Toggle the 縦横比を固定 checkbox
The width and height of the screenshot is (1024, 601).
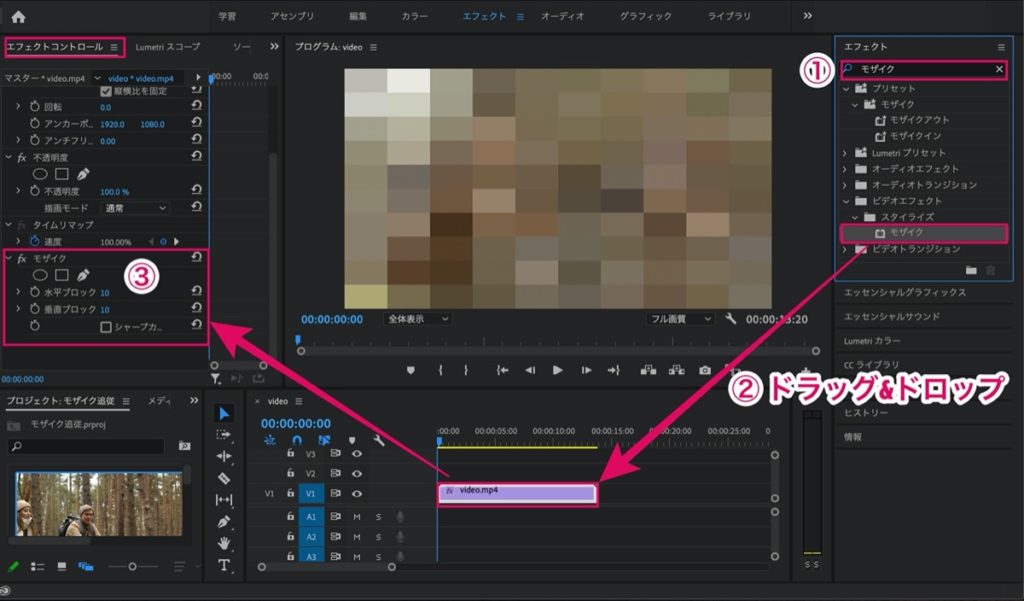[106, 91]
